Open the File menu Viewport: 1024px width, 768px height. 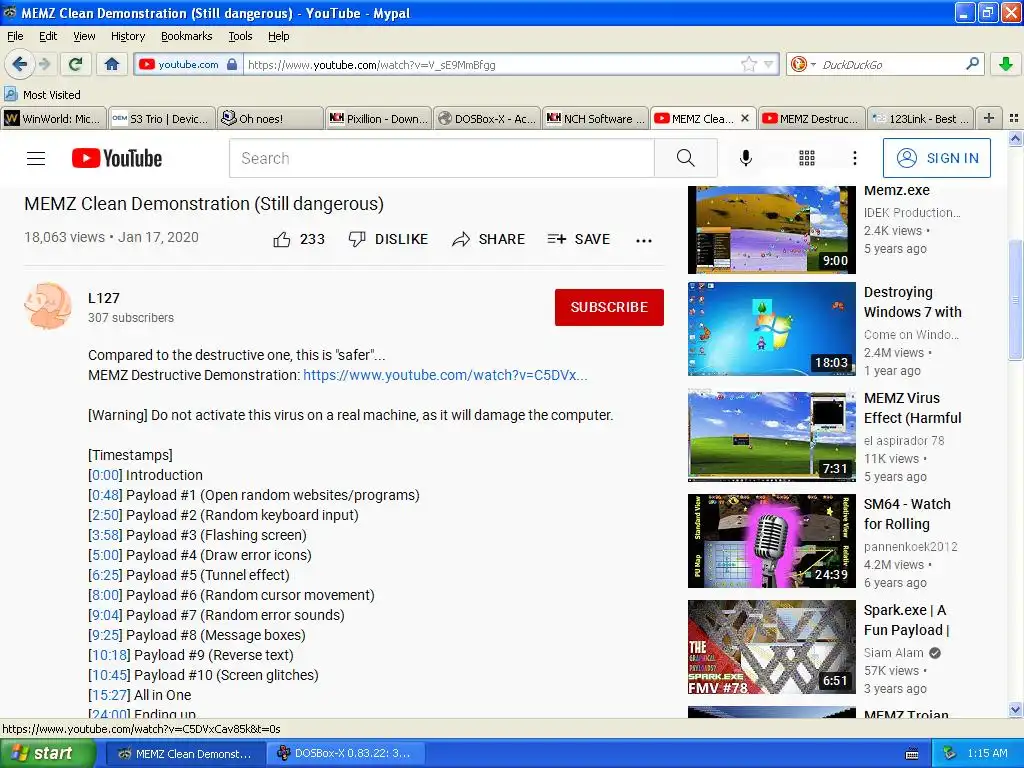[x=15, y=36]
